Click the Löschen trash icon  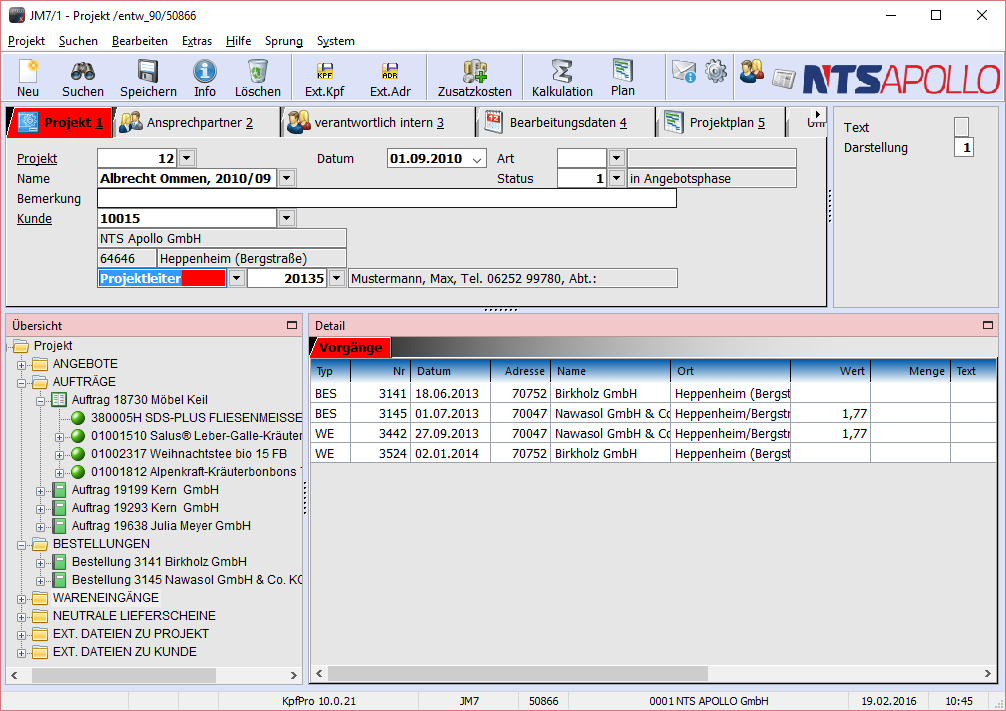click(257, 78)
